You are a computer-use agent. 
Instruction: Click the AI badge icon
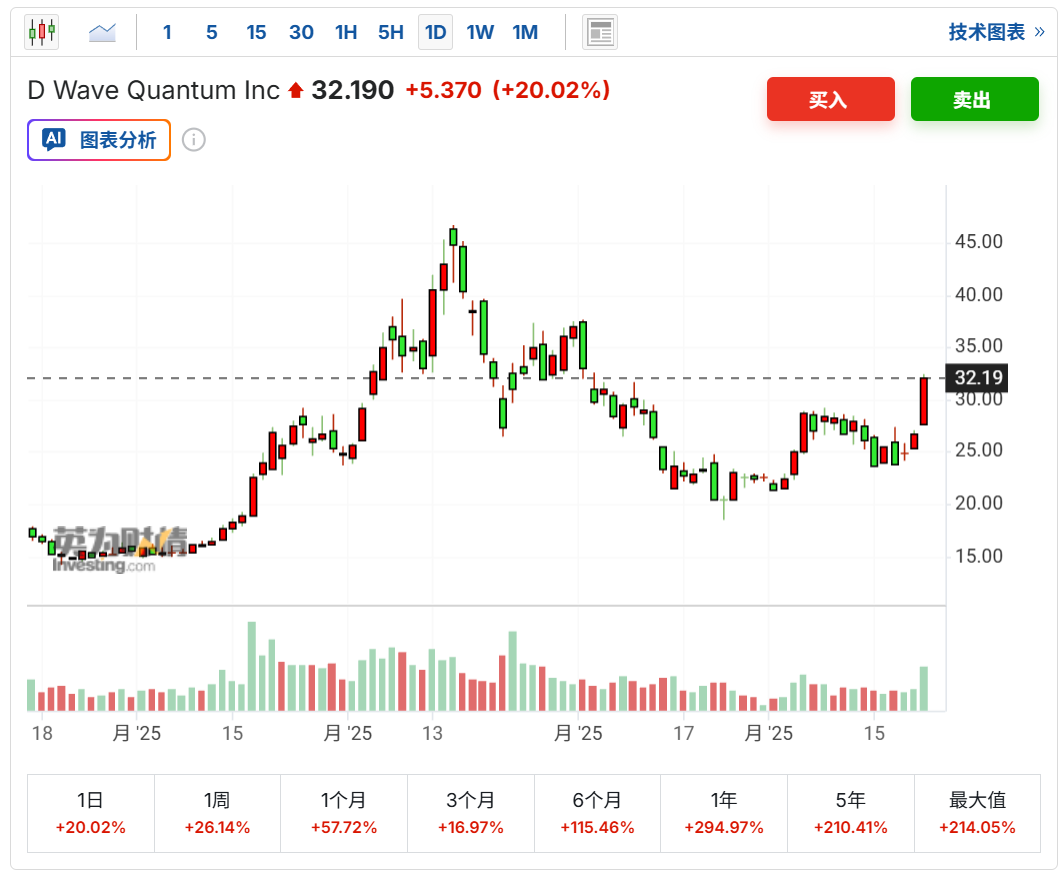pyautogui.click(x=54, y=140)
